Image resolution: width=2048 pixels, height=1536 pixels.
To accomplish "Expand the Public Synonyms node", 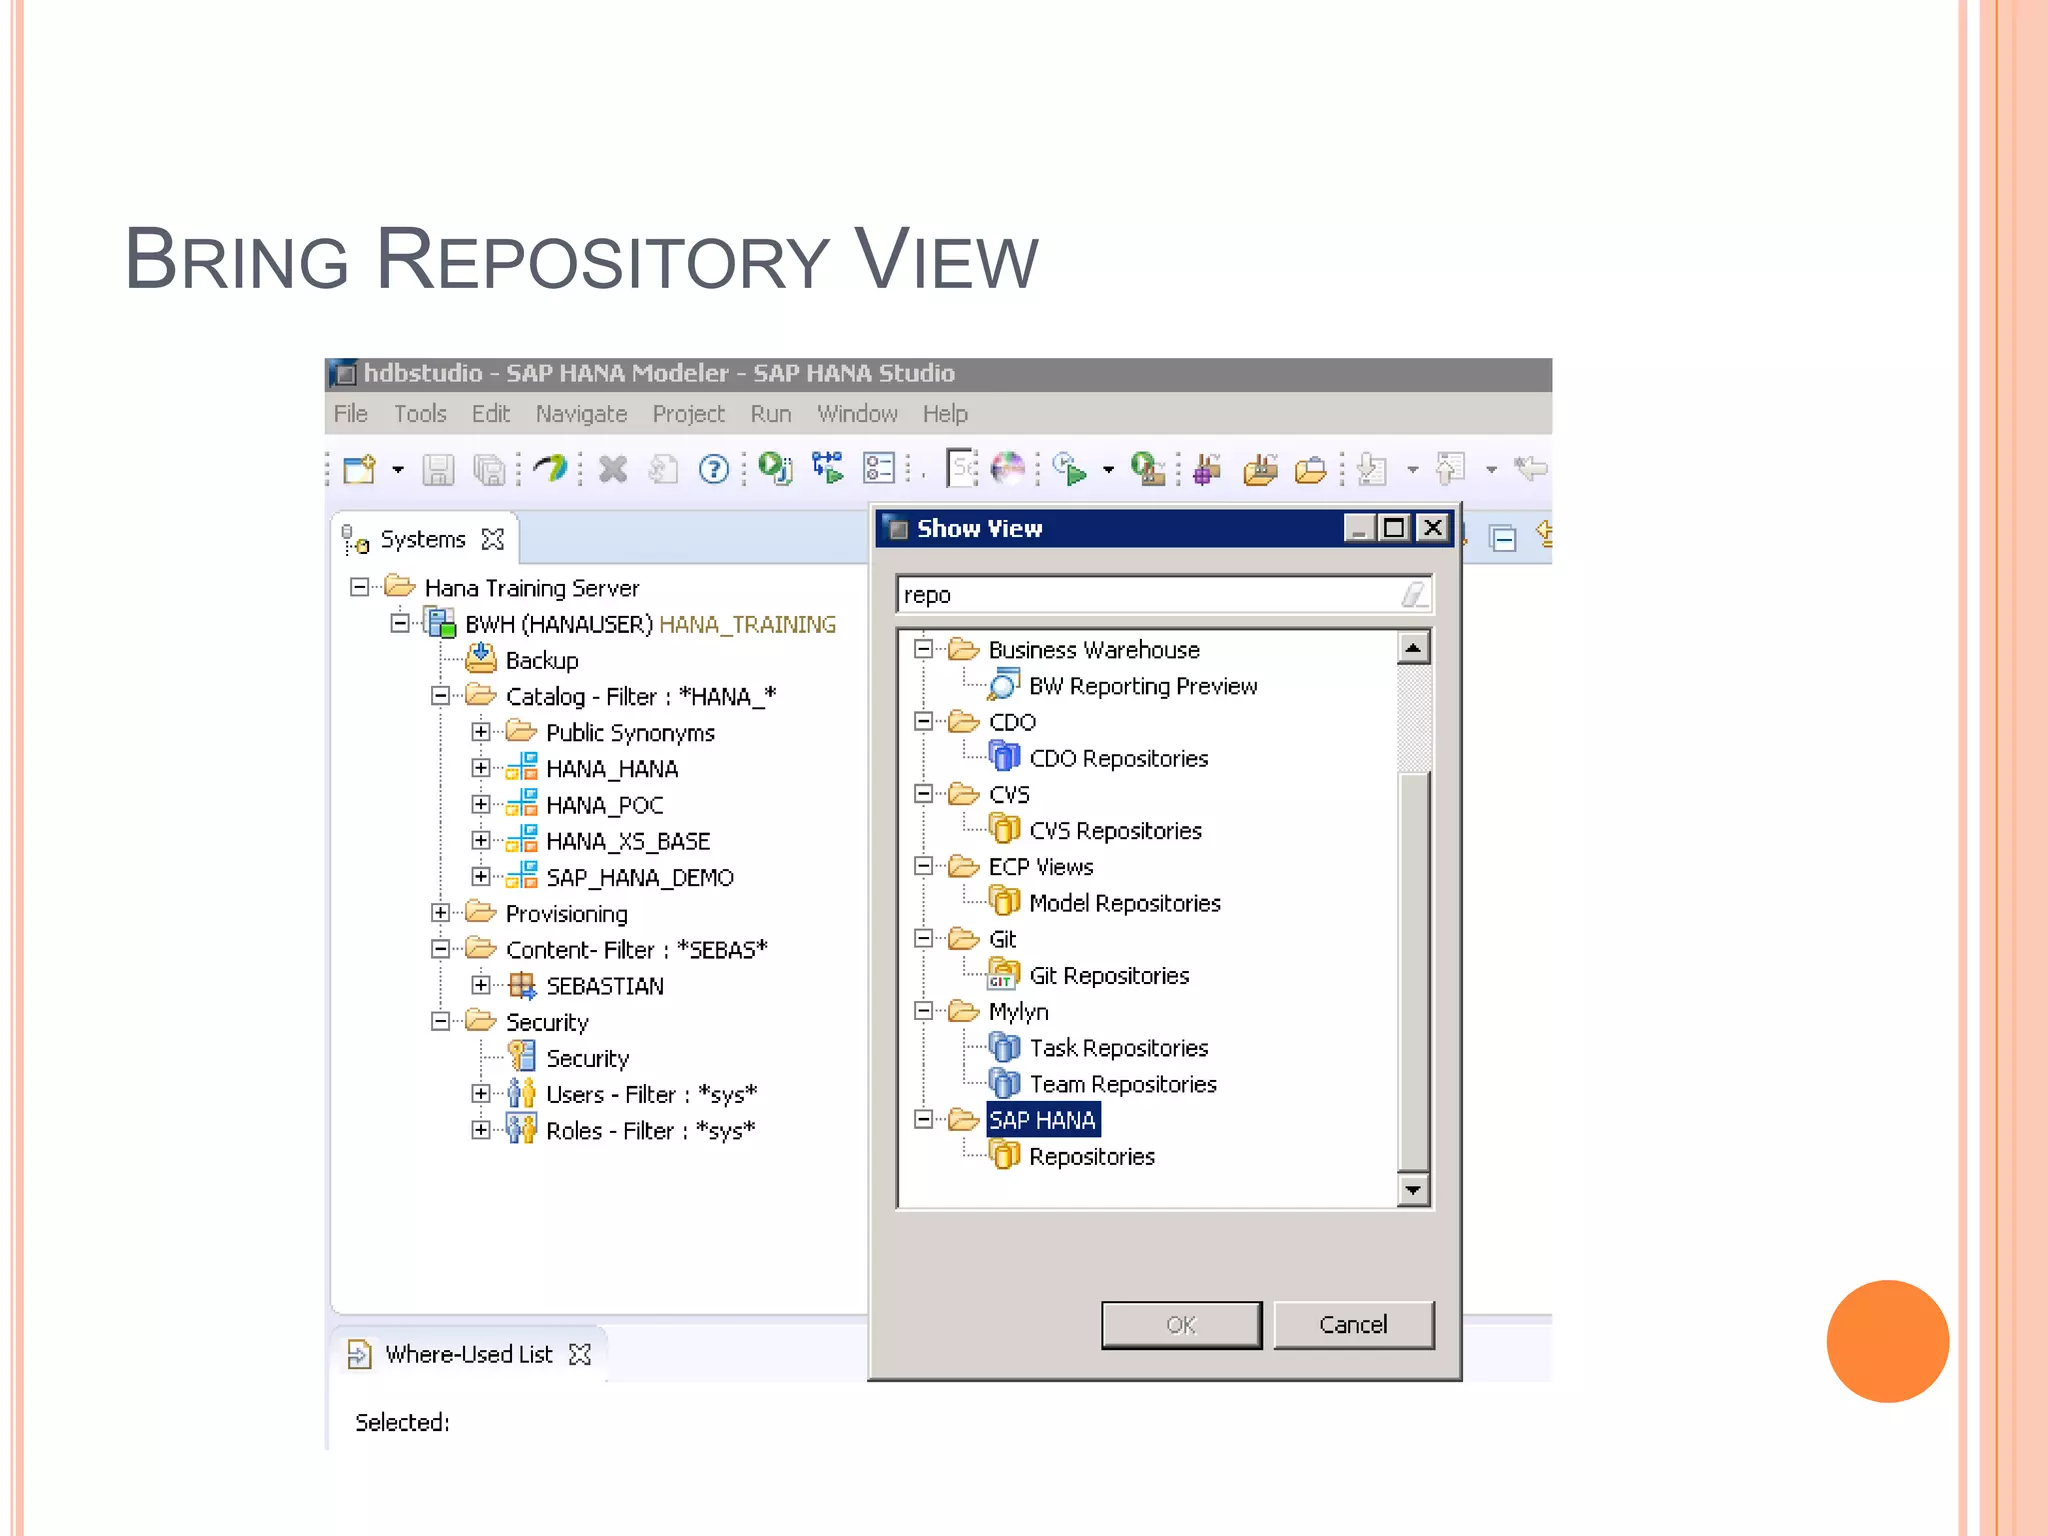I will 481,732.
